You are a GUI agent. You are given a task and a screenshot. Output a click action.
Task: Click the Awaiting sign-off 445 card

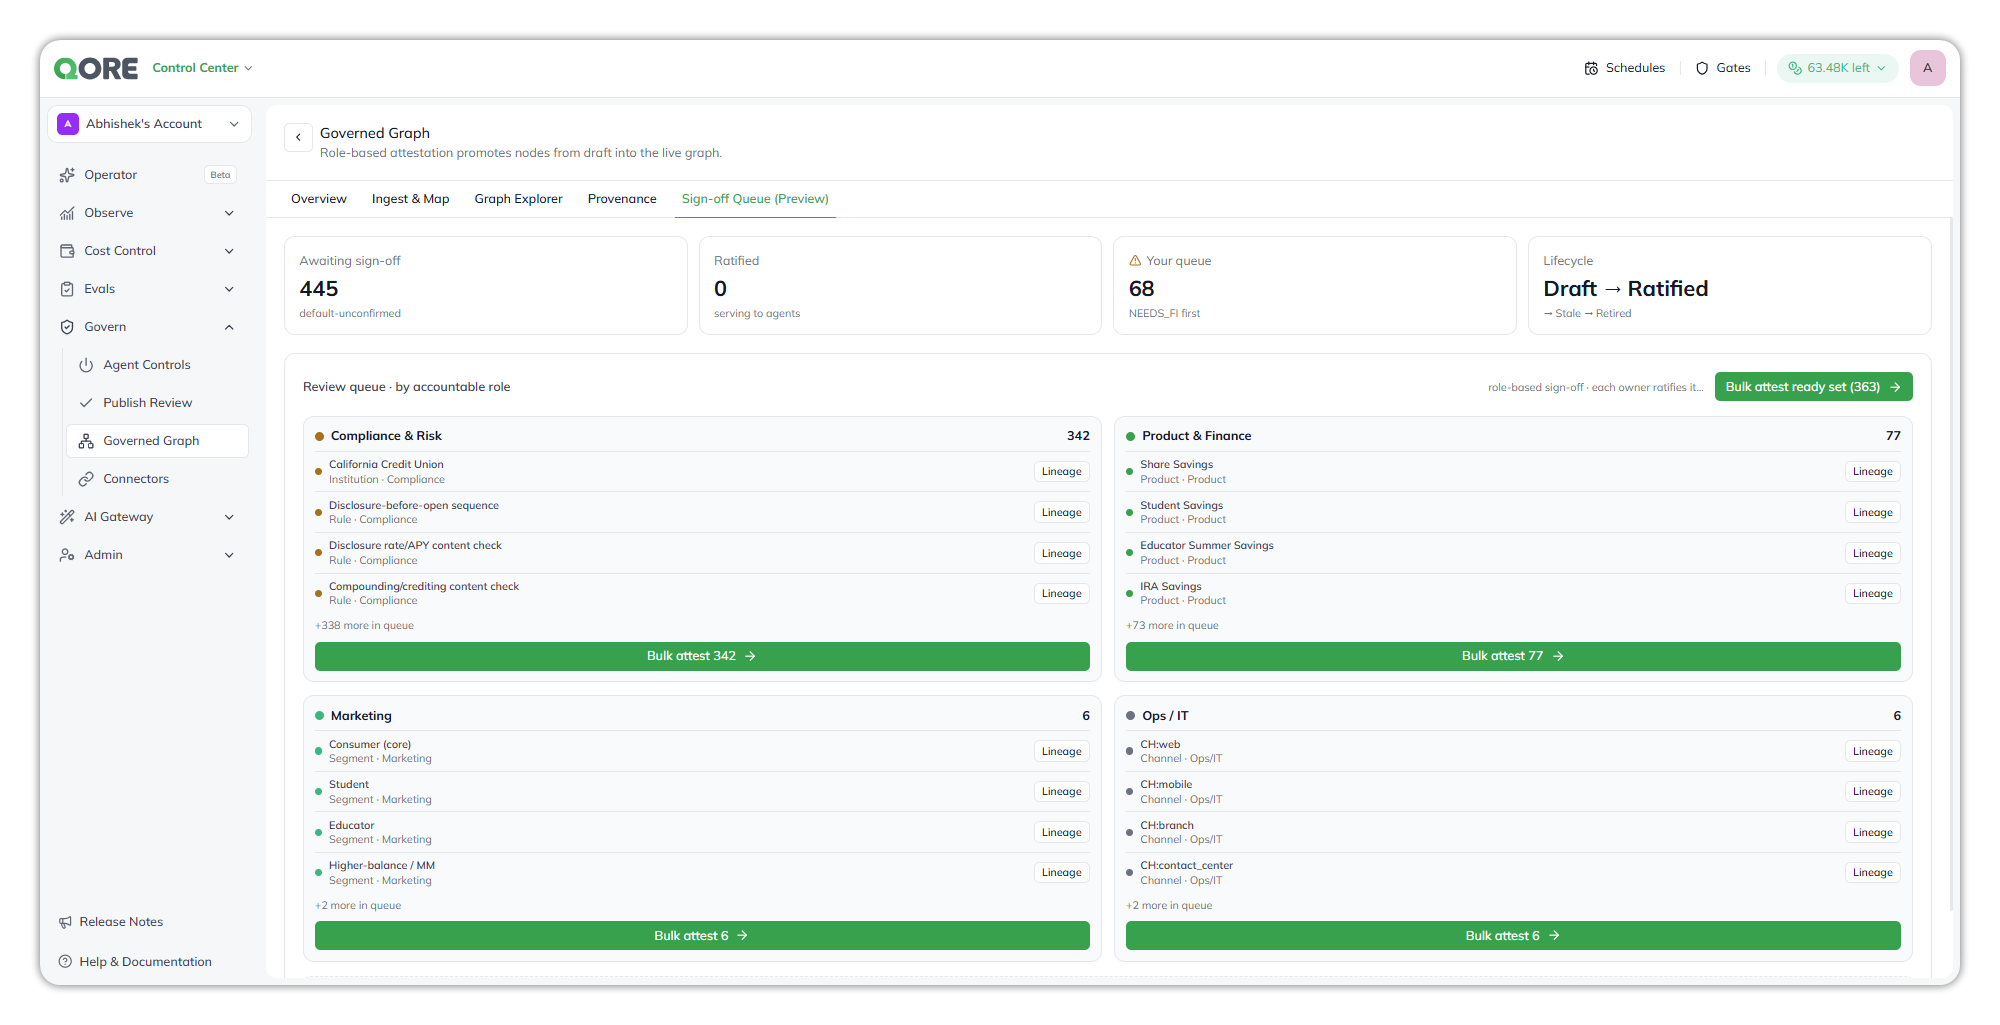pyautogui.click(x=486, y=286)
